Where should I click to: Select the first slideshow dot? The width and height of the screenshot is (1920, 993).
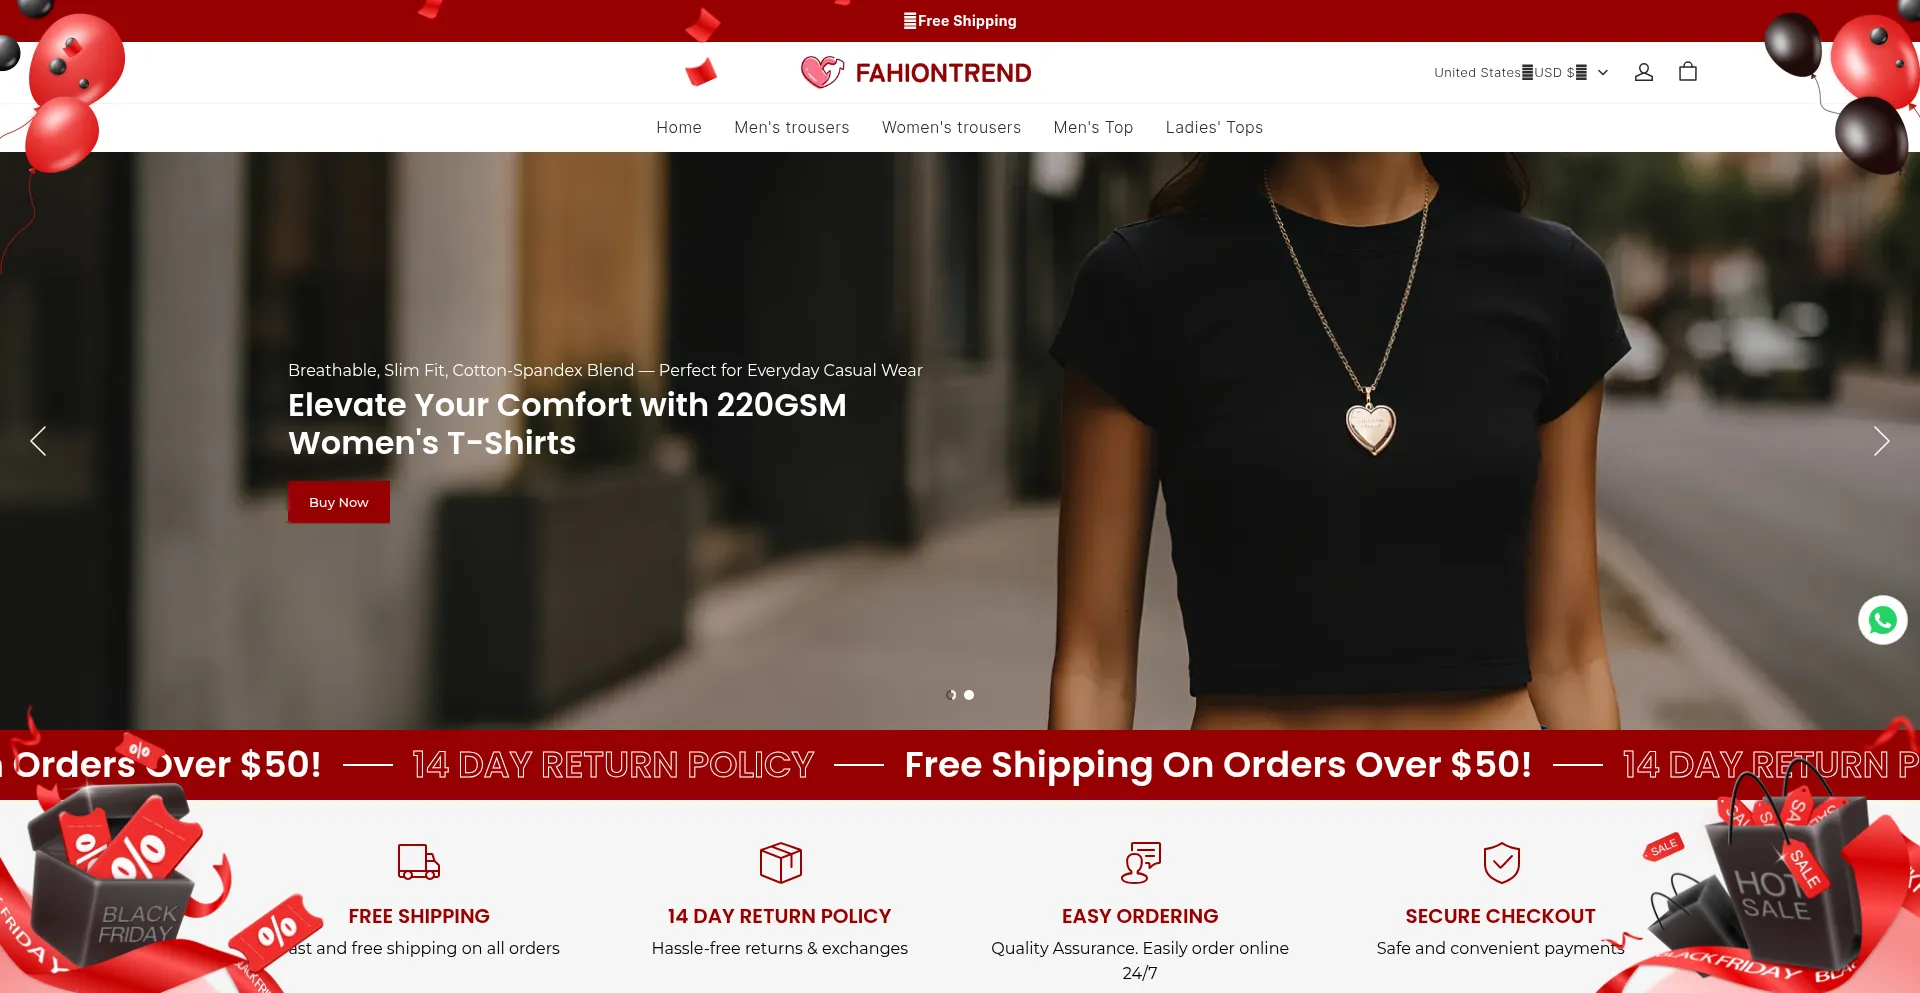[951, 695]
